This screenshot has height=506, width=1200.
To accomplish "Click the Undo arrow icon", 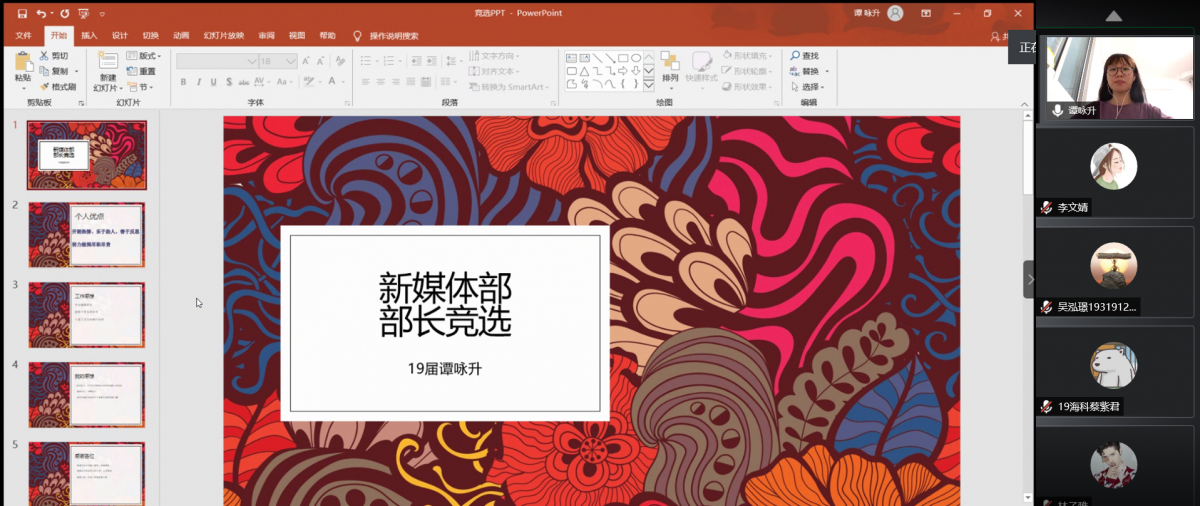I will click(x=42, y=14).
